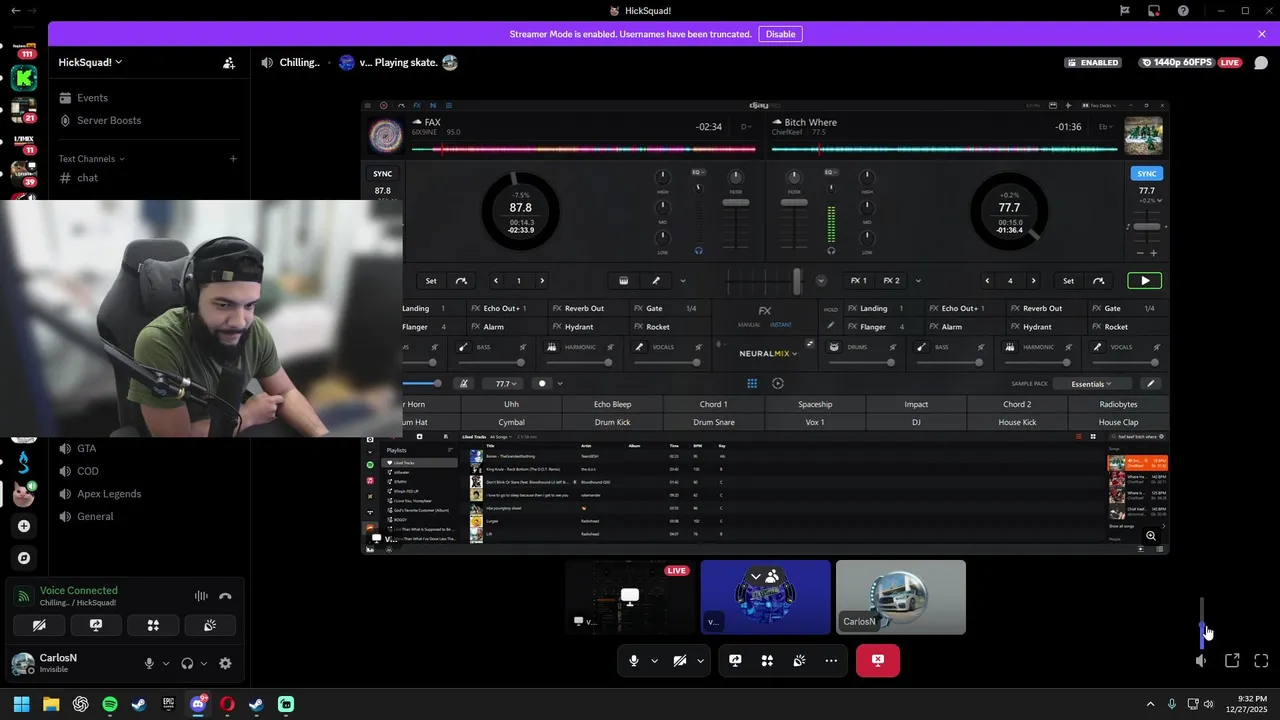Open soundboard icon in stream control bar

pos(799,661)
